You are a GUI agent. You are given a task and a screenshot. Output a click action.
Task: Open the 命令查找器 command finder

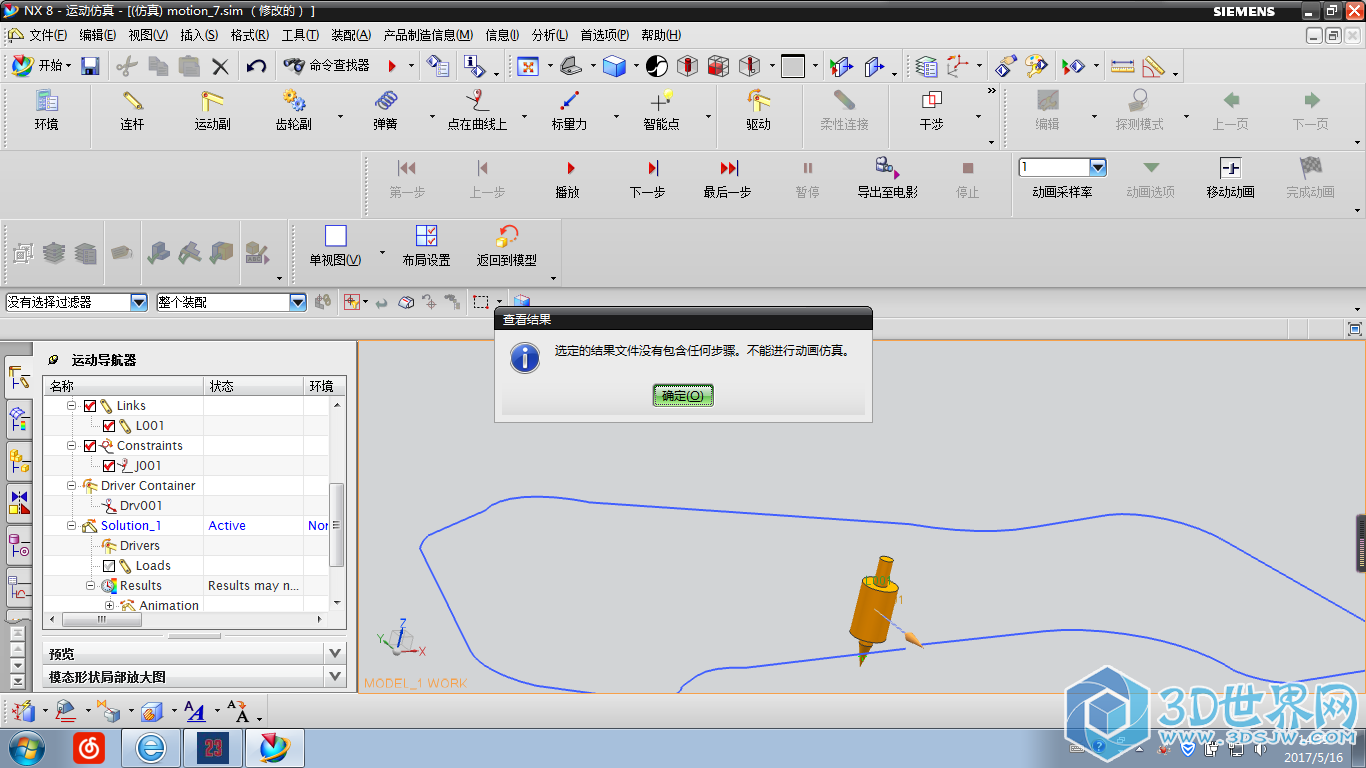(327, 66)
